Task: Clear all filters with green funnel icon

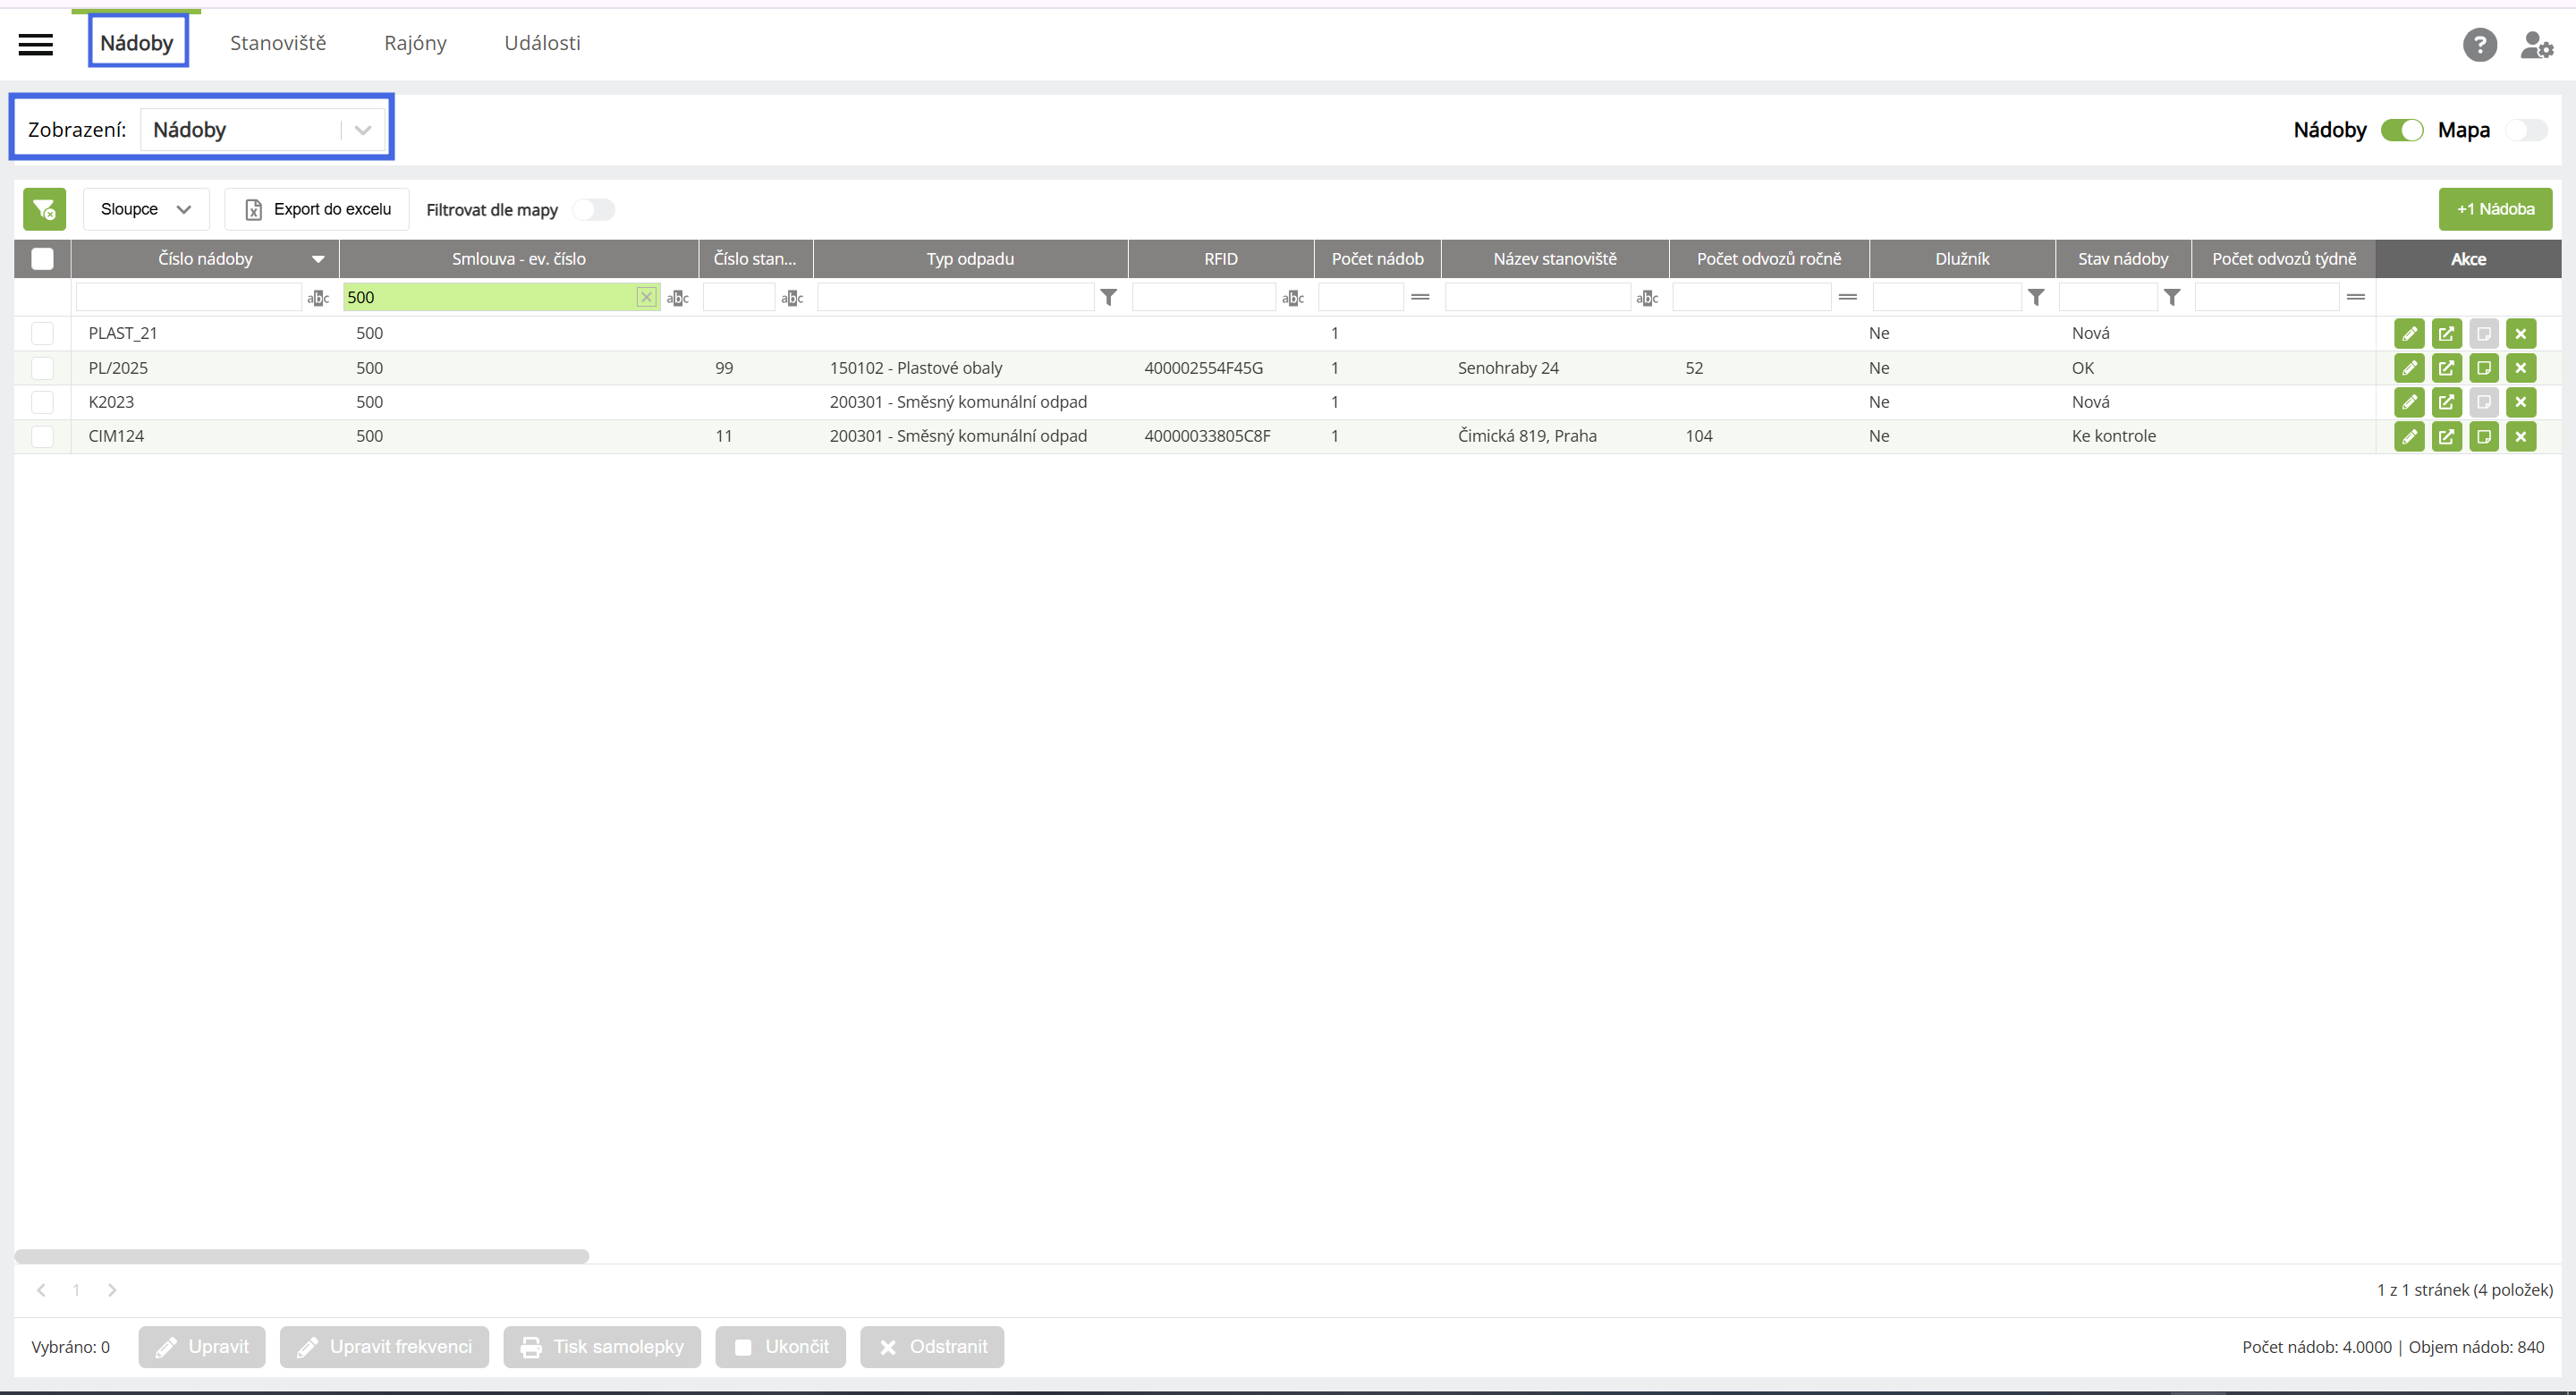Action: click(44, 209)
